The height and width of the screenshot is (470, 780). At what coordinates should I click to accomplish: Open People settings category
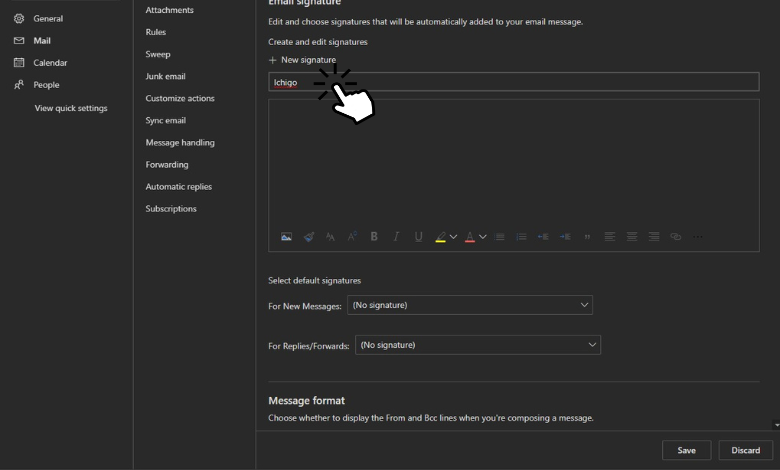click(x=46, y=85)
